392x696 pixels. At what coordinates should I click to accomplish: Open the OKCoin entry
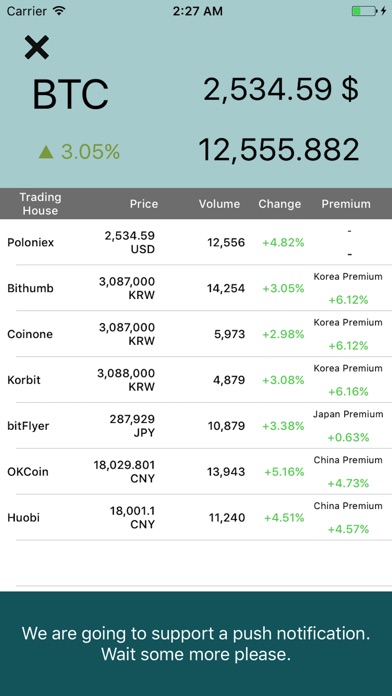(x=196, y=471)
